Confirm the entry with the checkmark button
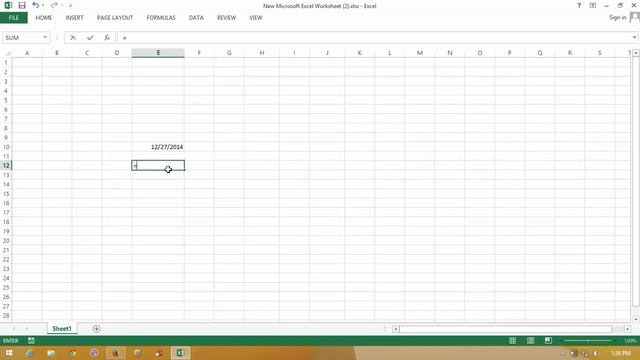 [90, 38]
